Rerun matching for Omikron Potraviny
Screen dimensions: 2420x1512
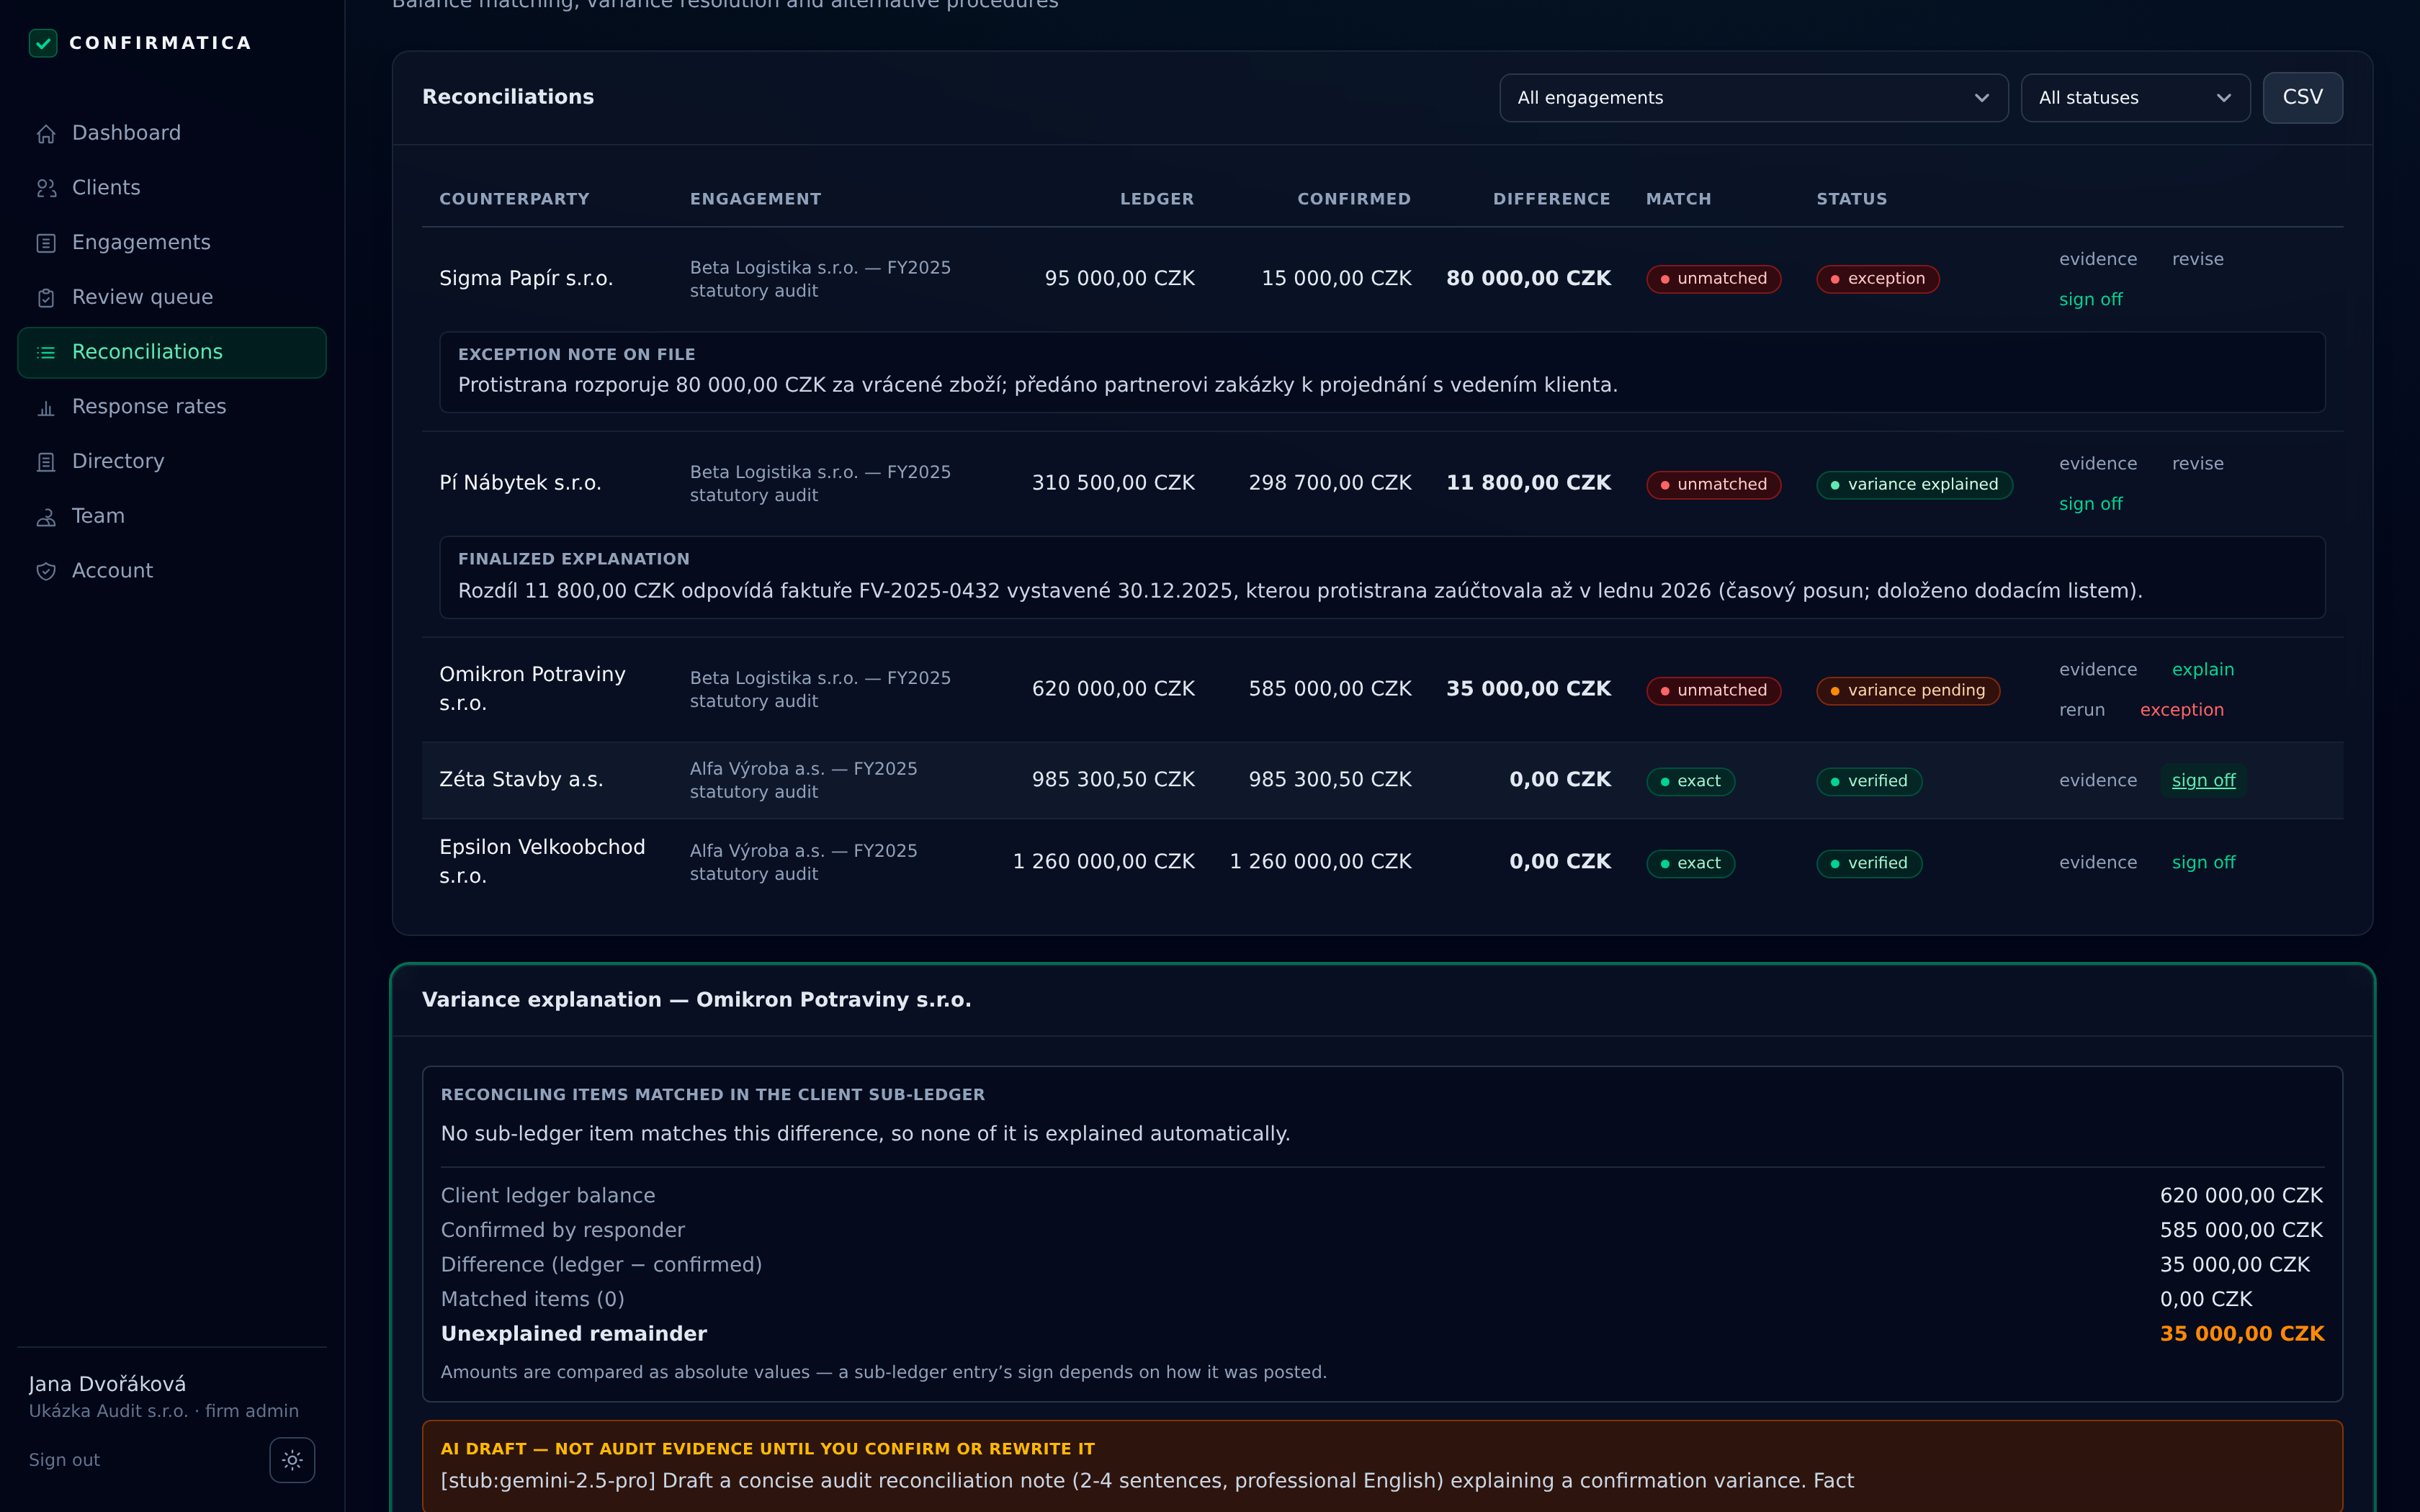[x=2081, y=710]
